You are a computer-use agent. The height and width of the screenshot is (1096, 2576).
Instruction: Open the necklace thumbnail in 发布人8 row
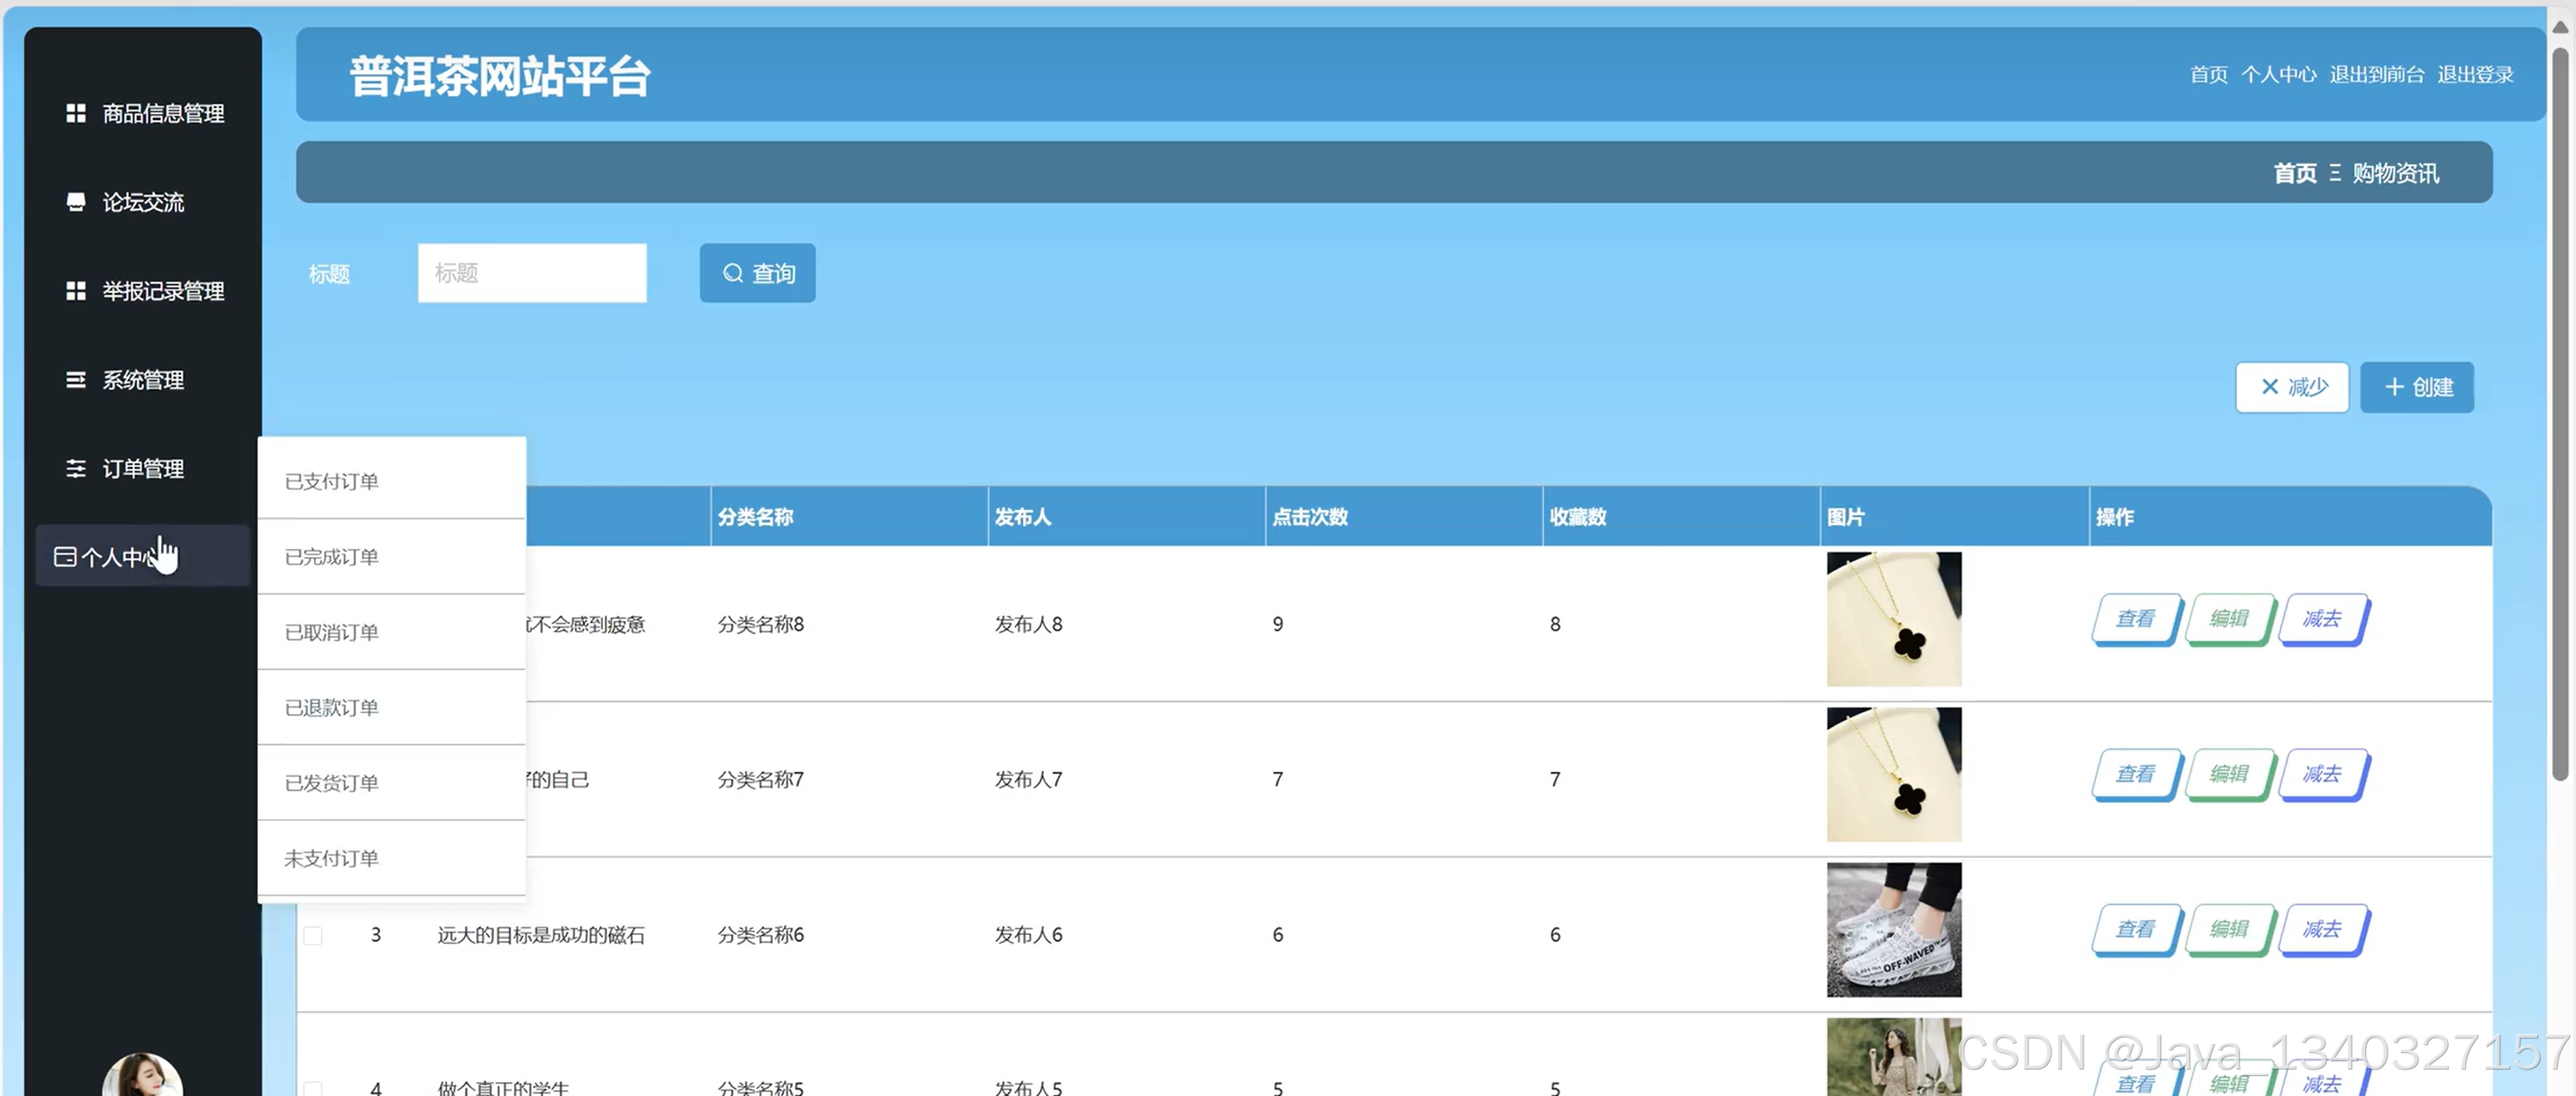[1893, 619]
